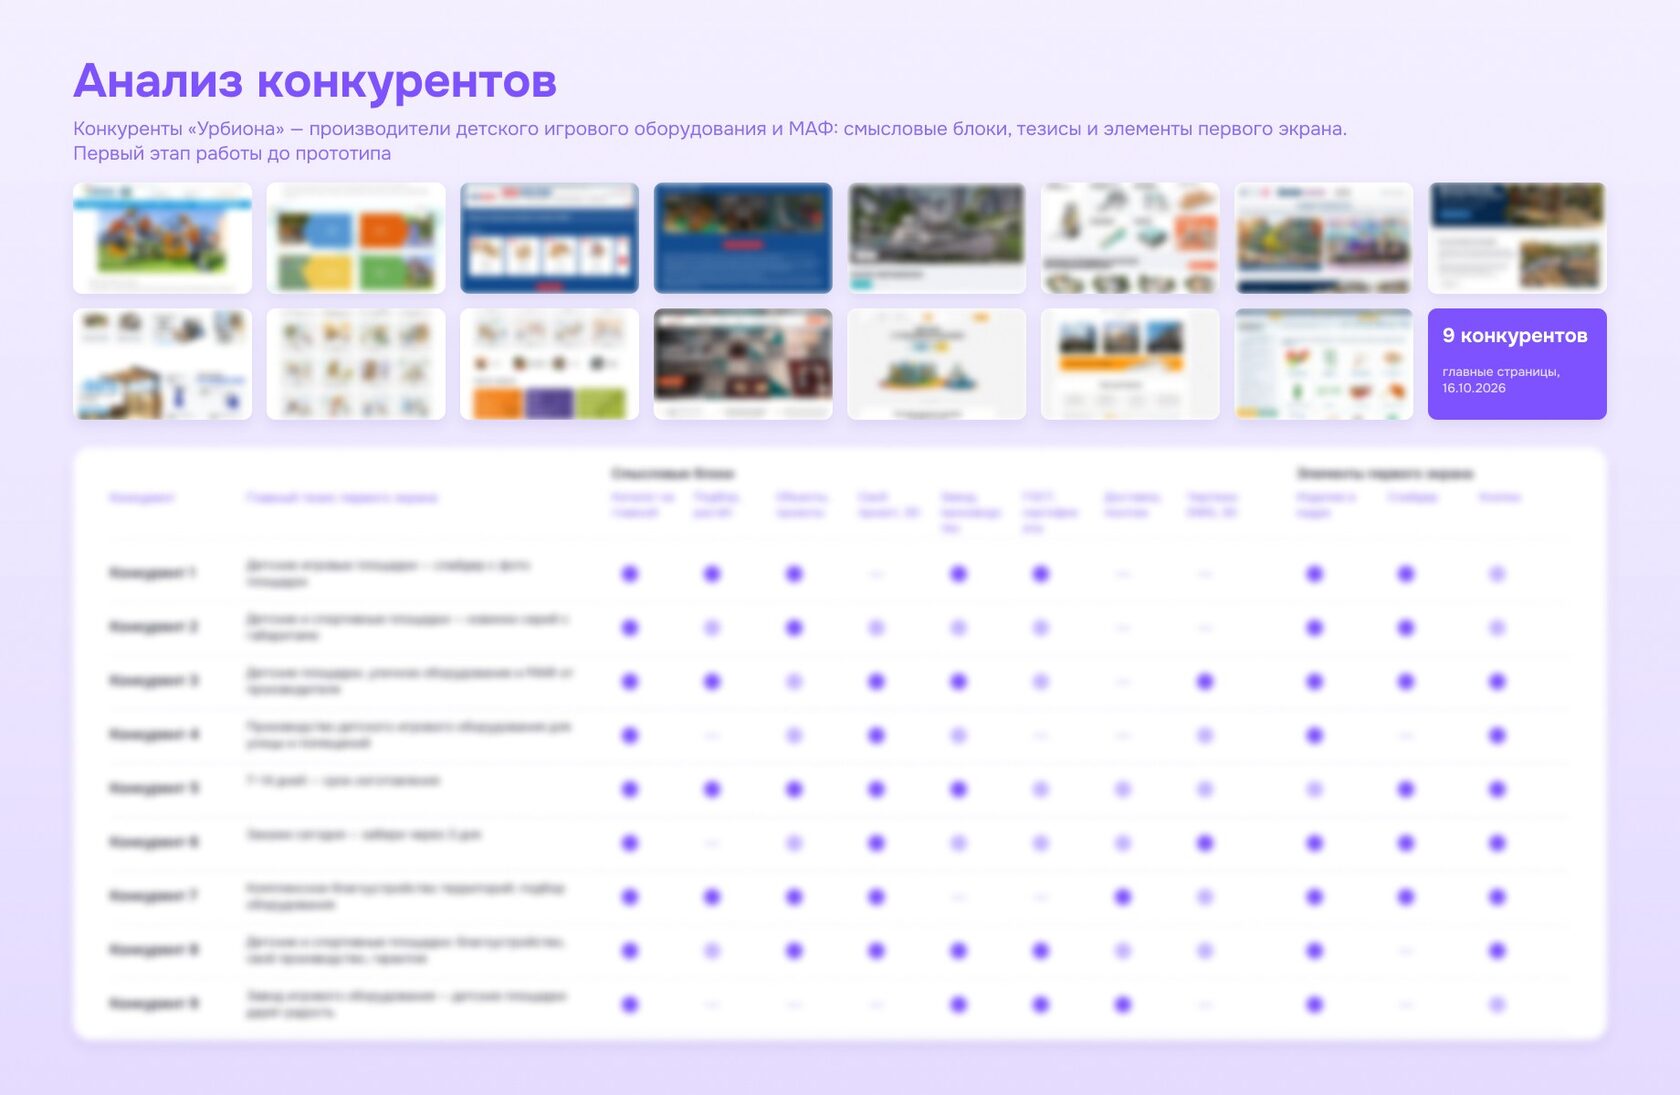Select the «Конкурент 7» table row label

[153, 897]
